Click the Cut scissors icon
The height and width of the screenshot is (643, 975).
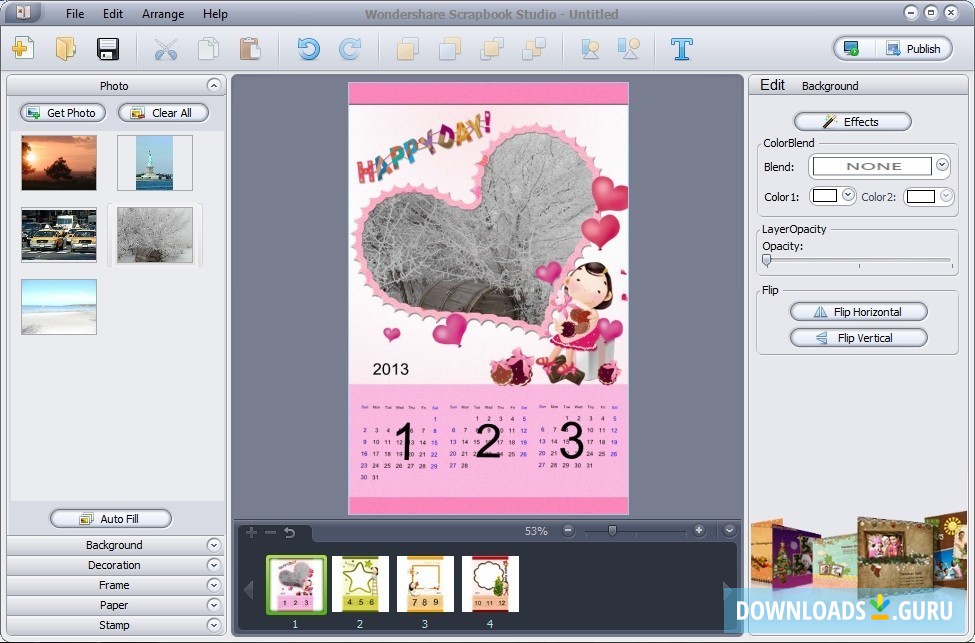[166, 48]
